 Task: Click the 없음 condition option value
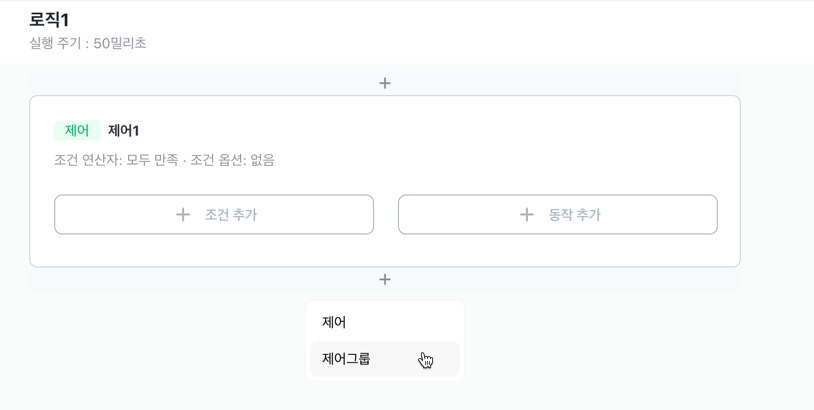(262, 160)
